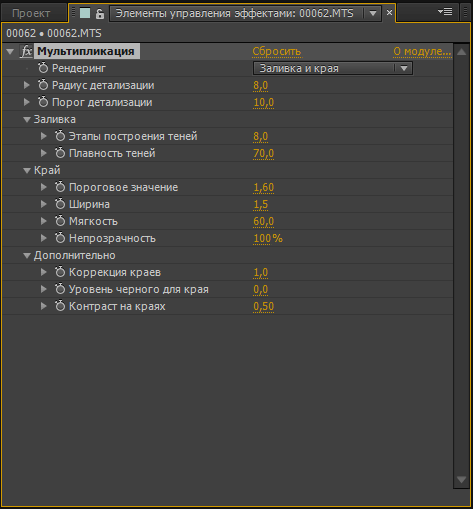Expand the Мягкость property

point(44,221)
